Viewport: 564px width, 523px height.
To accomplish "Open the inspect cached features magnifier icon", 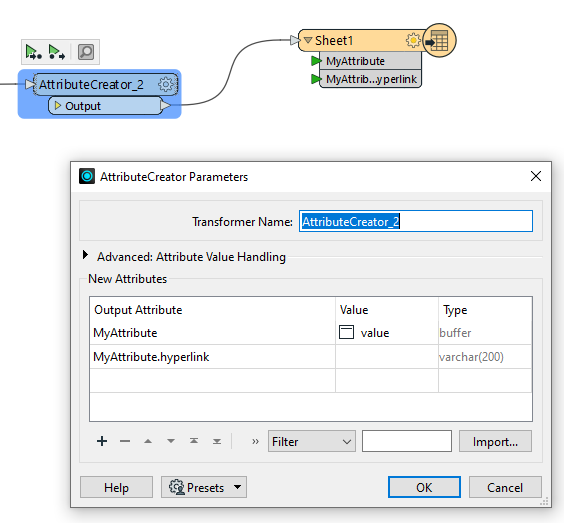I will click(86, 52).
